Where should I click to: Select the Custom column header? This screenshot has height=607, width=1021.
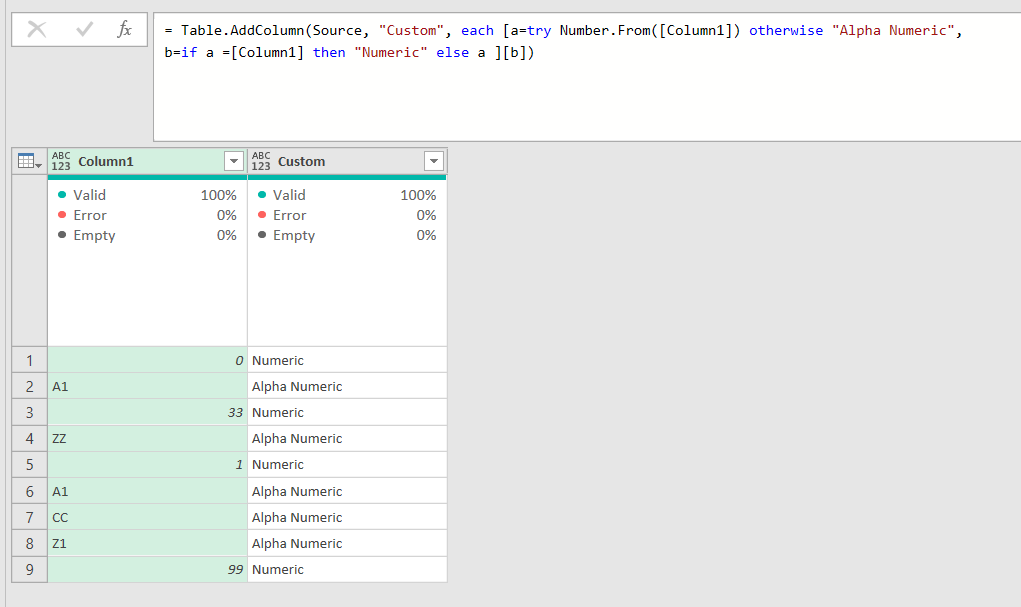click(347, 161)
